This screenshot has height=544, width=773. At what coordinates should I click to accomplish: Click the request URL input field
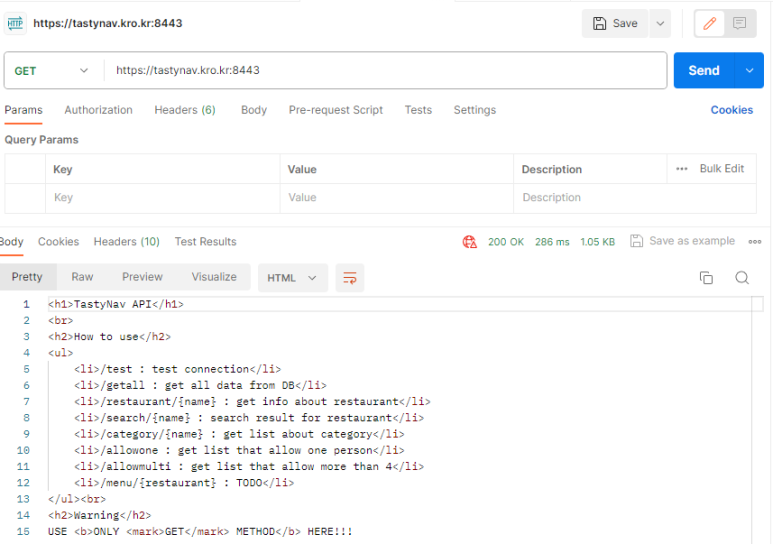[x=385, y=70]
